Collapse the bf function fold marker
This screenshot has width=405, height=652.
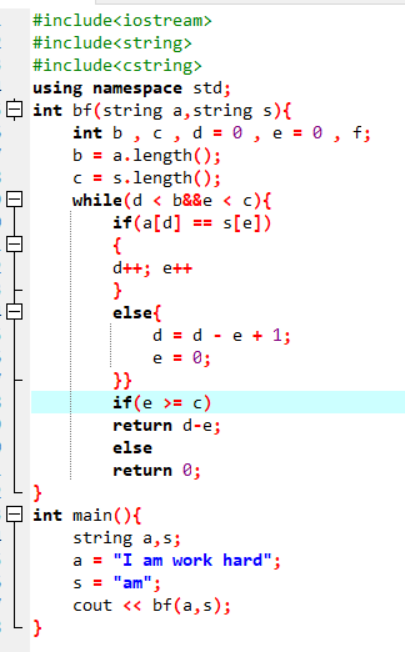(x=15, y=110)
